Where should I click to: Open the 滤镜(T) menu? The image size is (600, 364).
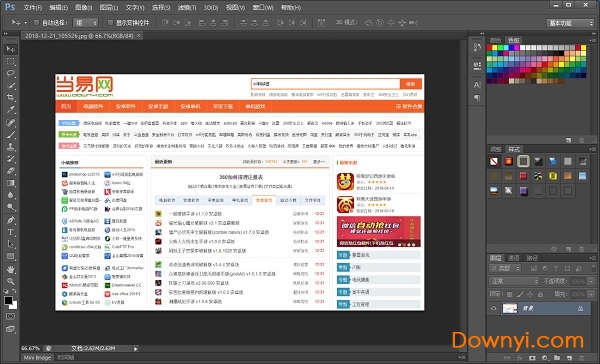coord(187,7)
